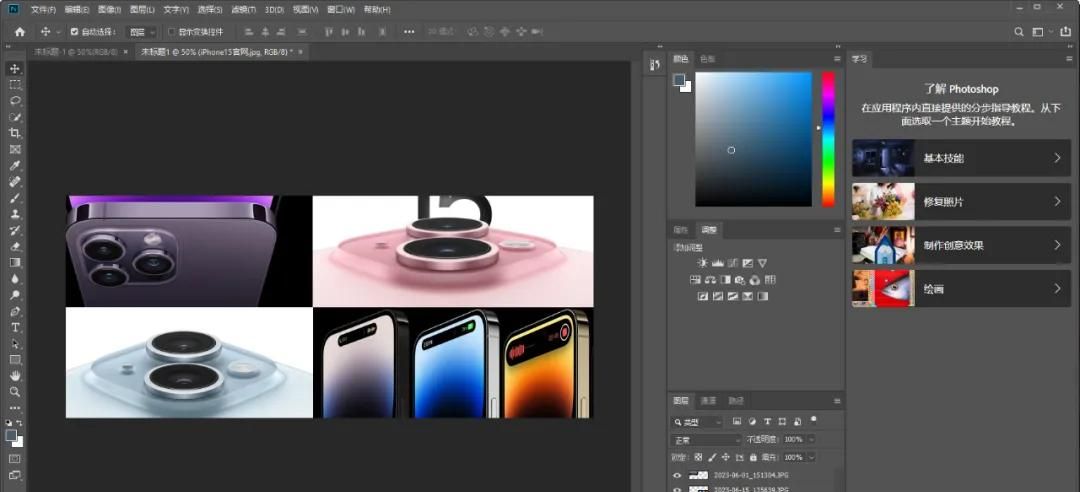Select the Zoom tool in the toolbox

point(14,391)
